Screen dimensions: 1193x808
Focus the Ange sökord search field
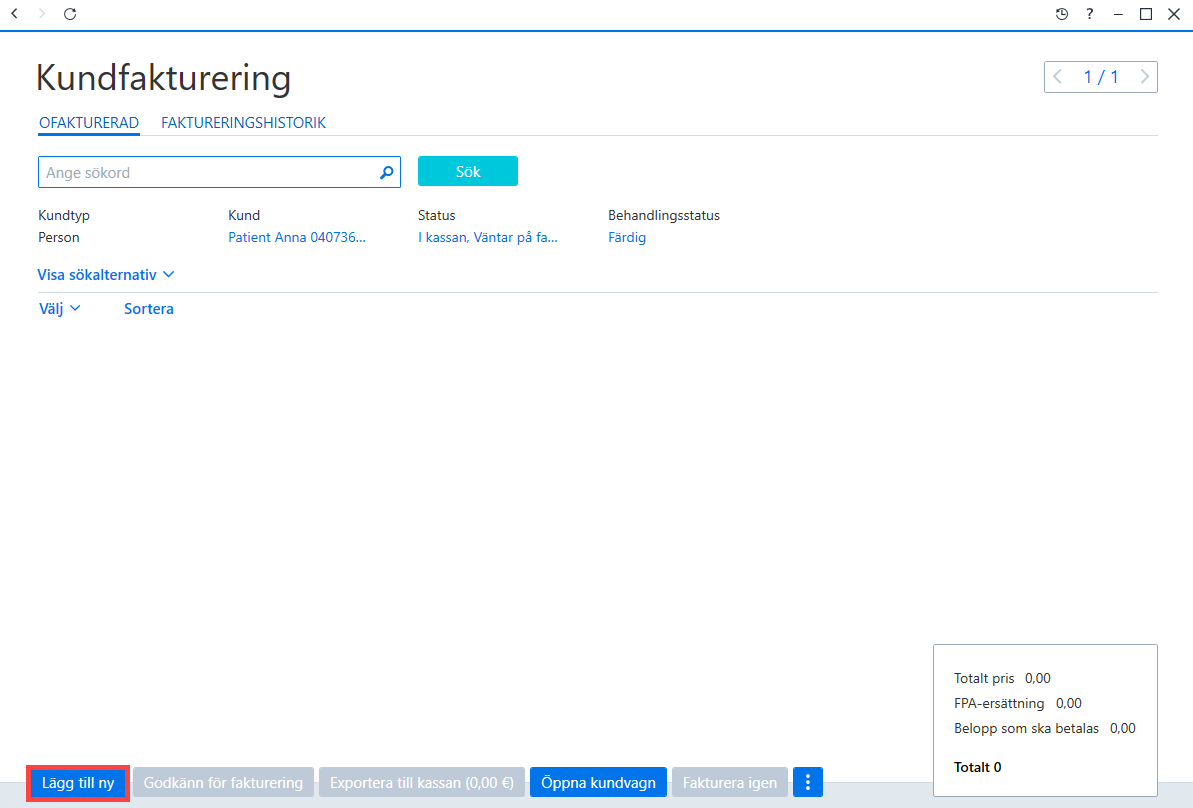[x=219, y=172]
